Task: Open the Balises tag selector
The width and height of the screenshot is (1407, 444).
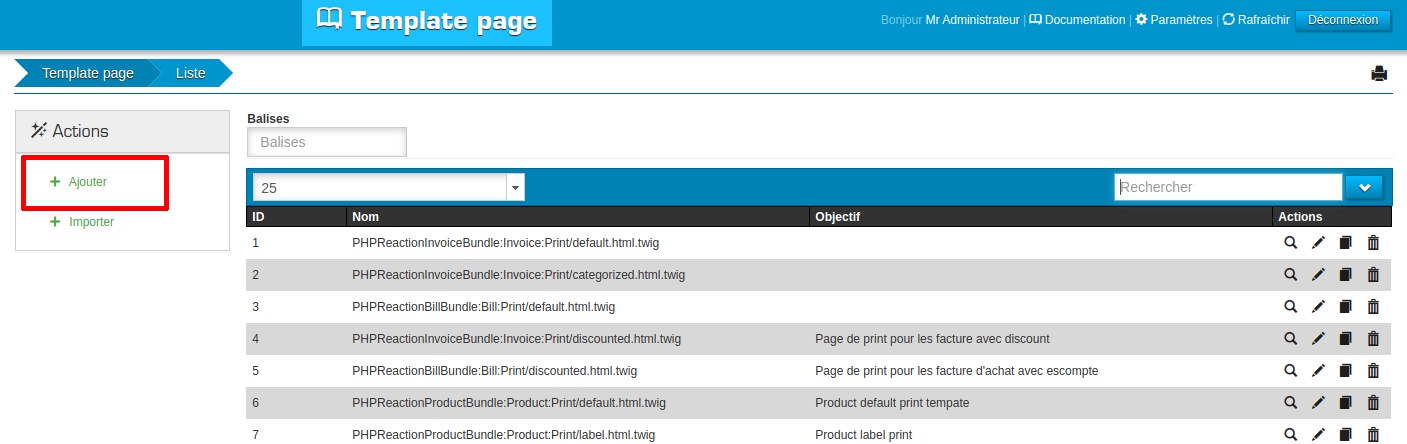Action: click(327, 142)
